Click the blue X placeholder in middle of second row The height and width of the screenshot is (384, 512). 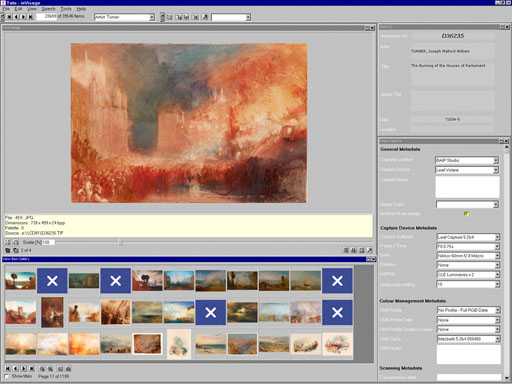pos(210,312)
